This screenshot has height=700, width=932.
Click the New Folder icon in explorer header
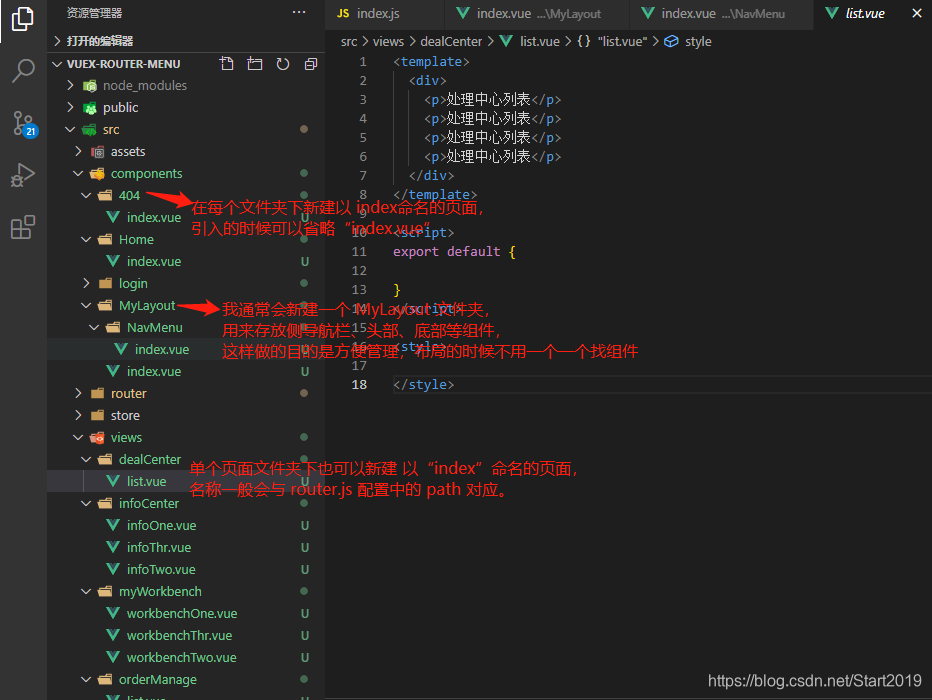[254, 64]
